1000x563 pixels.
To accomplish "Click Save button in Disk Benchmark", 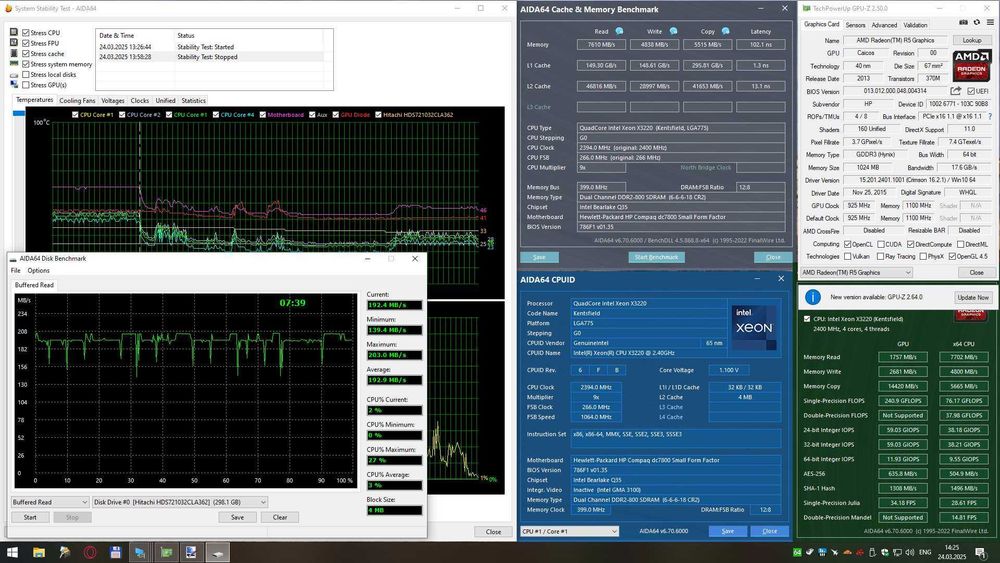I will click(237, 517).
